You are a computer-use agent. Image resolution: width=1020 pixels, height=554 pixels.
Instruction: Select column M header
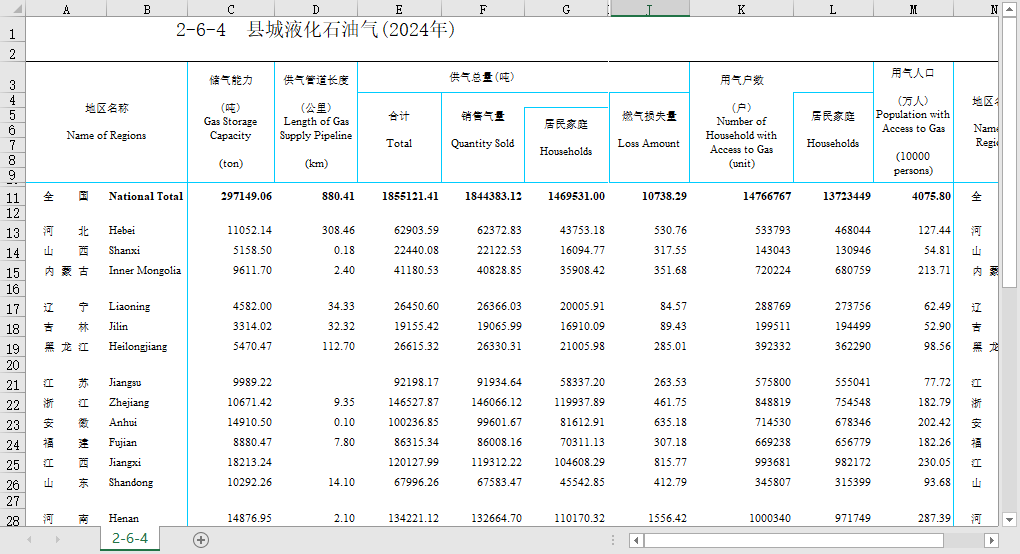(x=913, y=9)
